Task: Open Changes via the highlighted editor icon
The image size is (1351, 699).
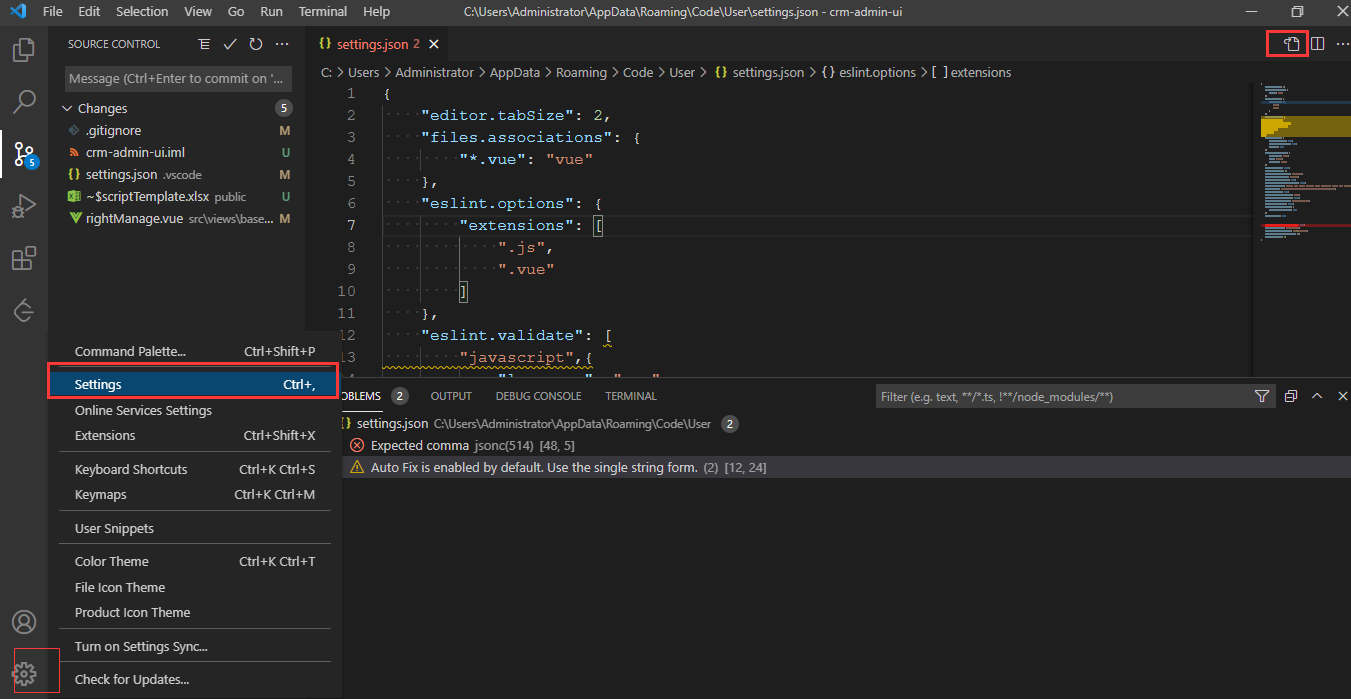Action: tap(1287, 43)
